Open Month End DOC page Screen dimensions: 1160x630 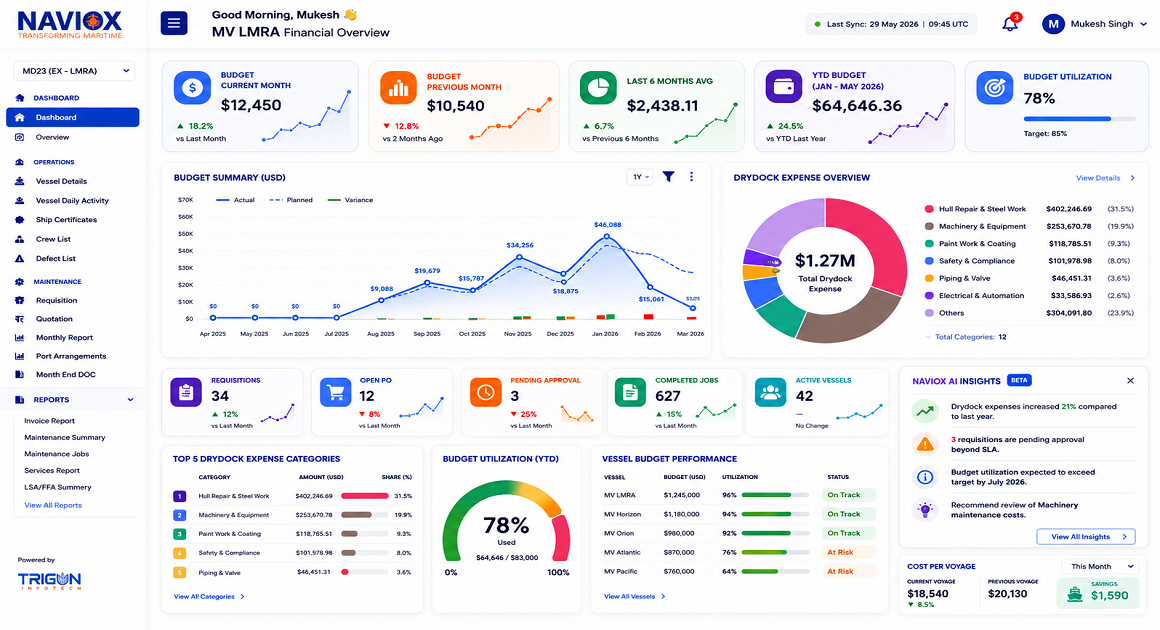[x=65, y=375]
